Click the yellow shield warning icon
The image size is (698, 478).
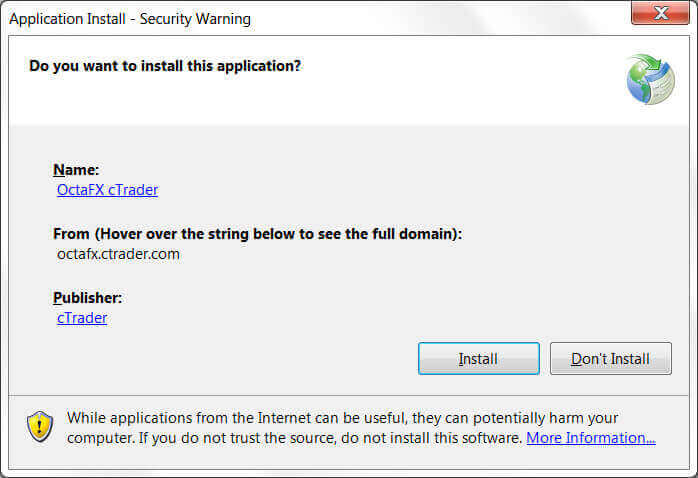40,426
